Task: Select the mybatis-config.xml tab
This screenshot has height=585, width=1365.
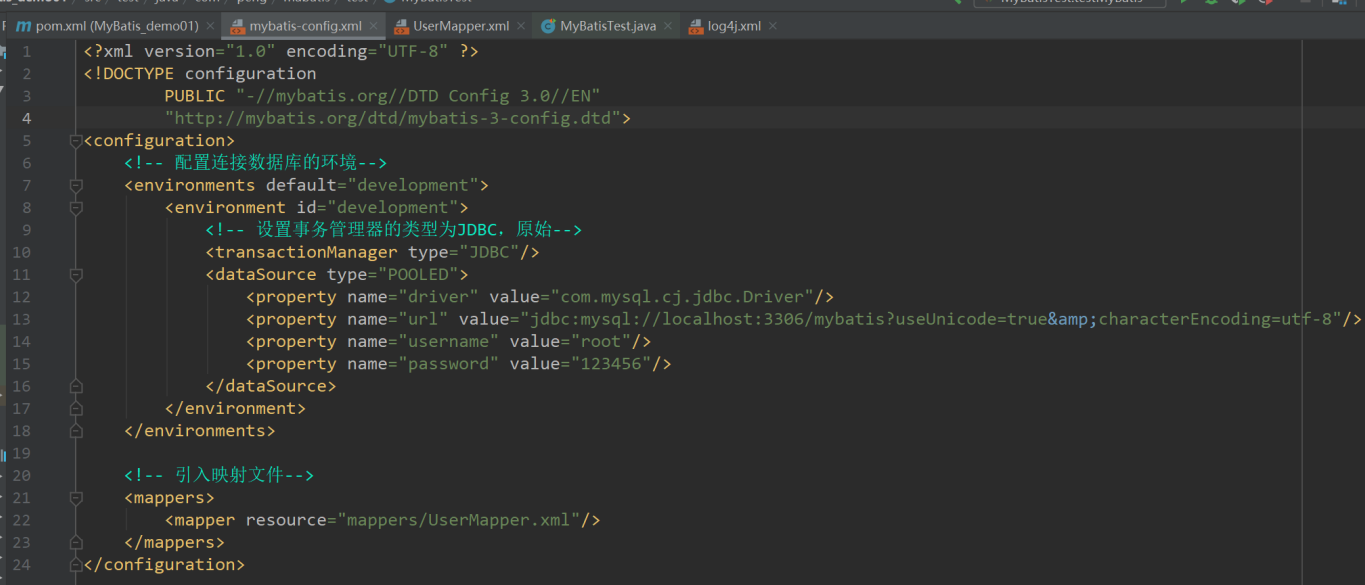Action: click(305, 26)
